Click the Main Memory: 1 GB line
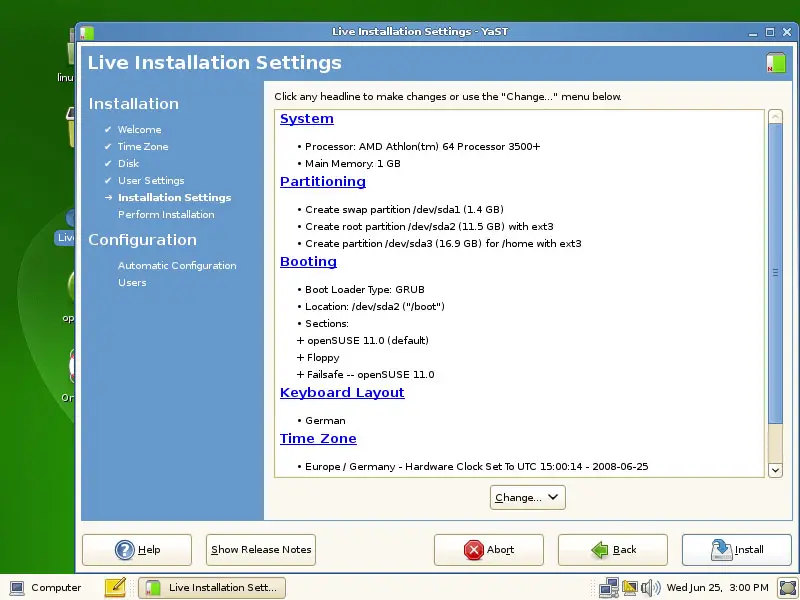This screenshot has width=800, height=600. tap(353, 164)
